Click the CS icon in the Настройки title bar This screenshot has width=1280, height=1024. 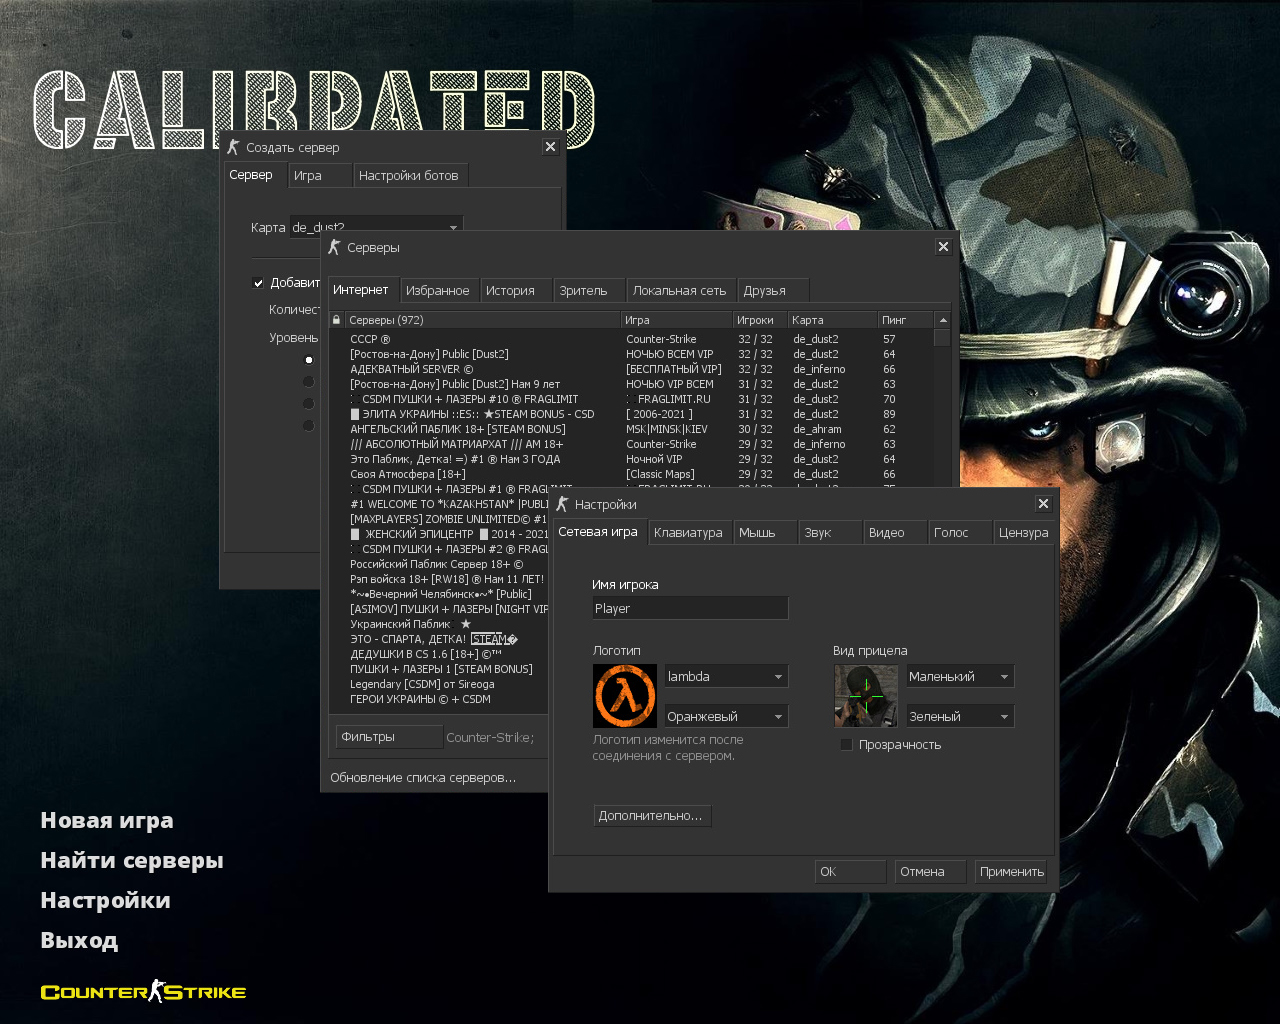(561, 504)
